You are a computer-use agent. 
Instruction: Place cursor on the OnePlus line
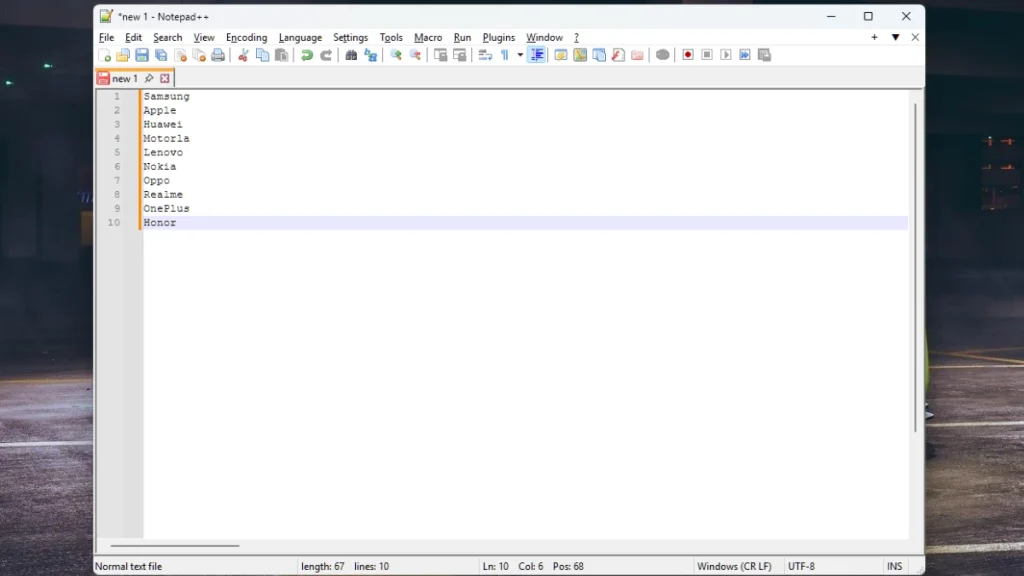167,209
